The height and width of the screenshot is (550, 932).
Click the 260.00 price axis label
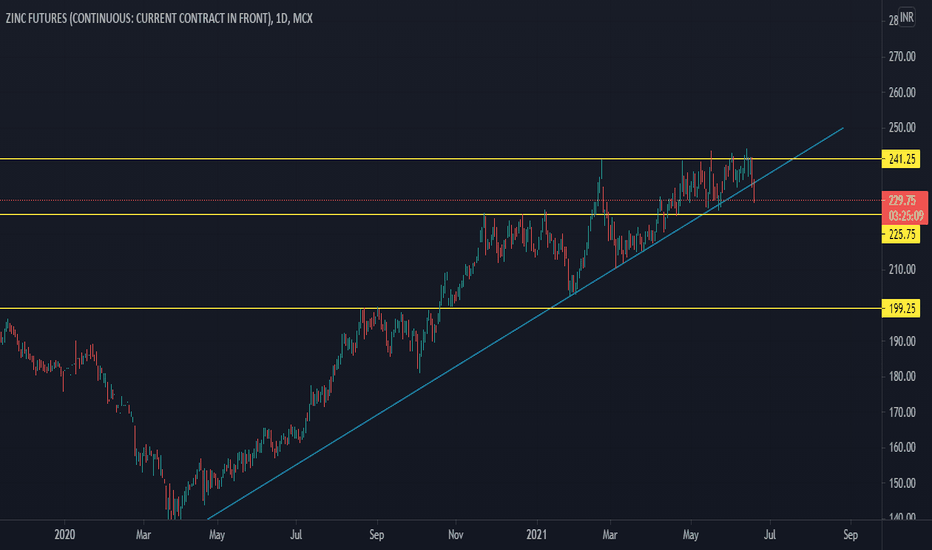click(902, 93)
